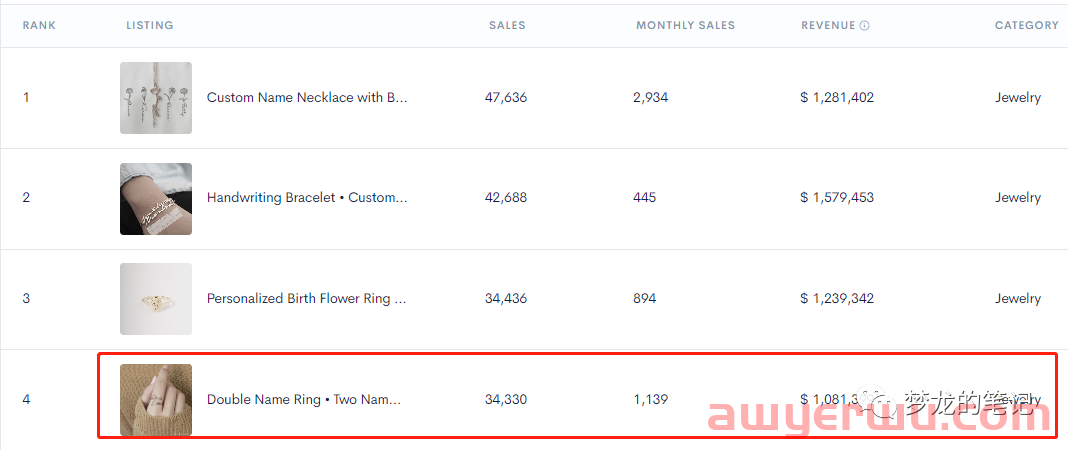This screenshot has width=1068, height=450.
Task: Open the Custom Name Necklace thumbnail
Action: tap(156, 98)
